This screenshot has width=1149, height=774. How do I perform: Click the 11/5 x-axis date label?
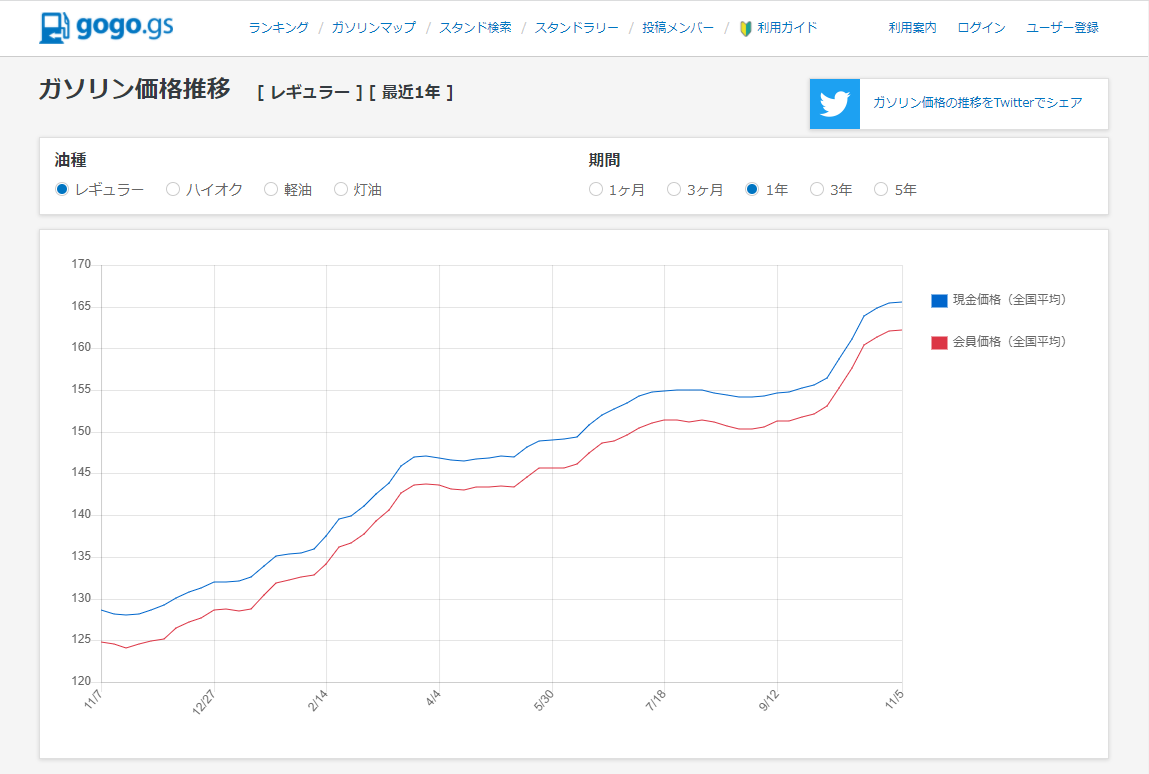(894, 699)
